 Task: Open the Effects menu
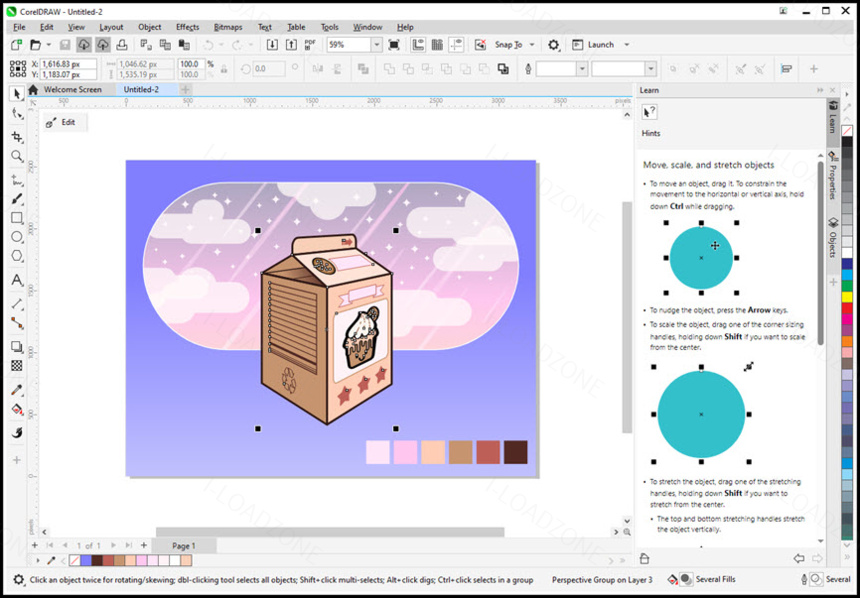tap(188, 27)
